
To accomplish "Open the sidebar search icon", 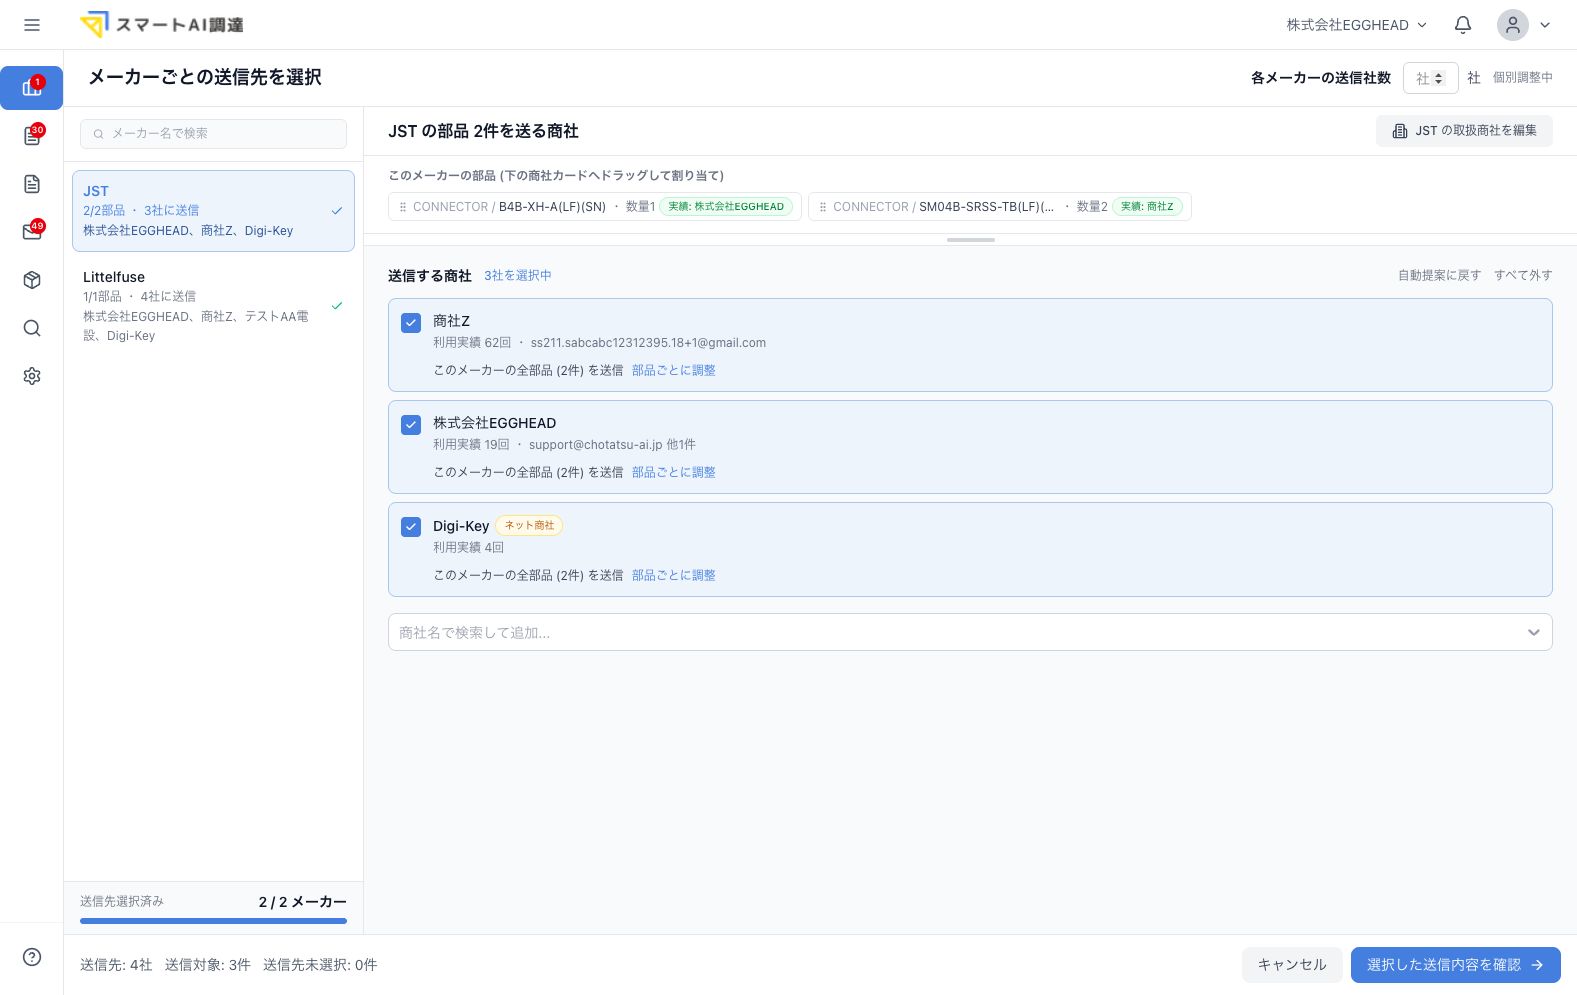I will (x=32, y=328).
